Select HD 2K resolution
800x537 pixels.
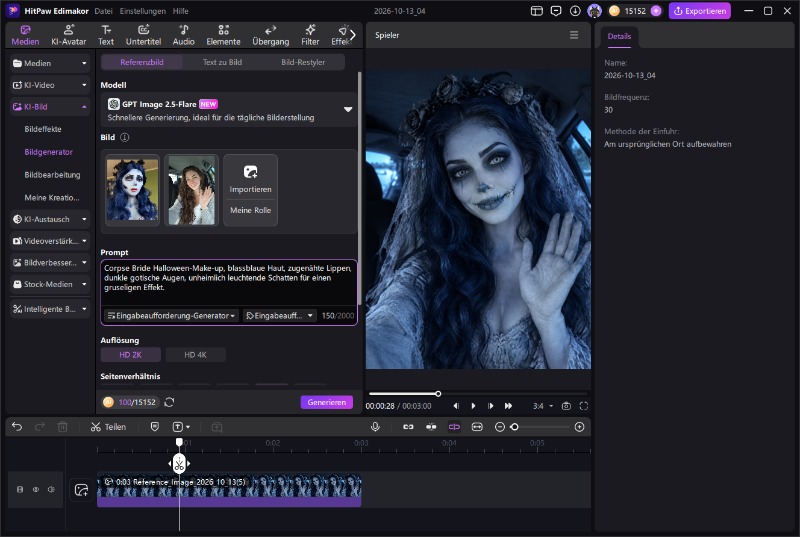pos(131,355)
